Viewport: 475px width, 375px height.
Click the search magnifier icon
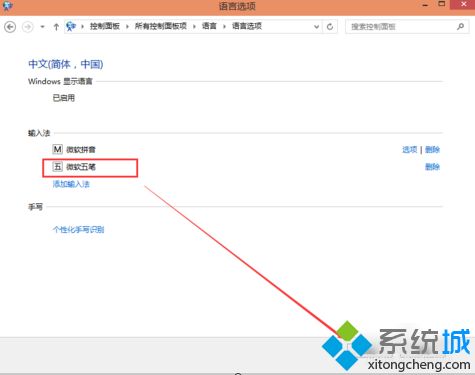pyautogui.click(x=460, y=26)
